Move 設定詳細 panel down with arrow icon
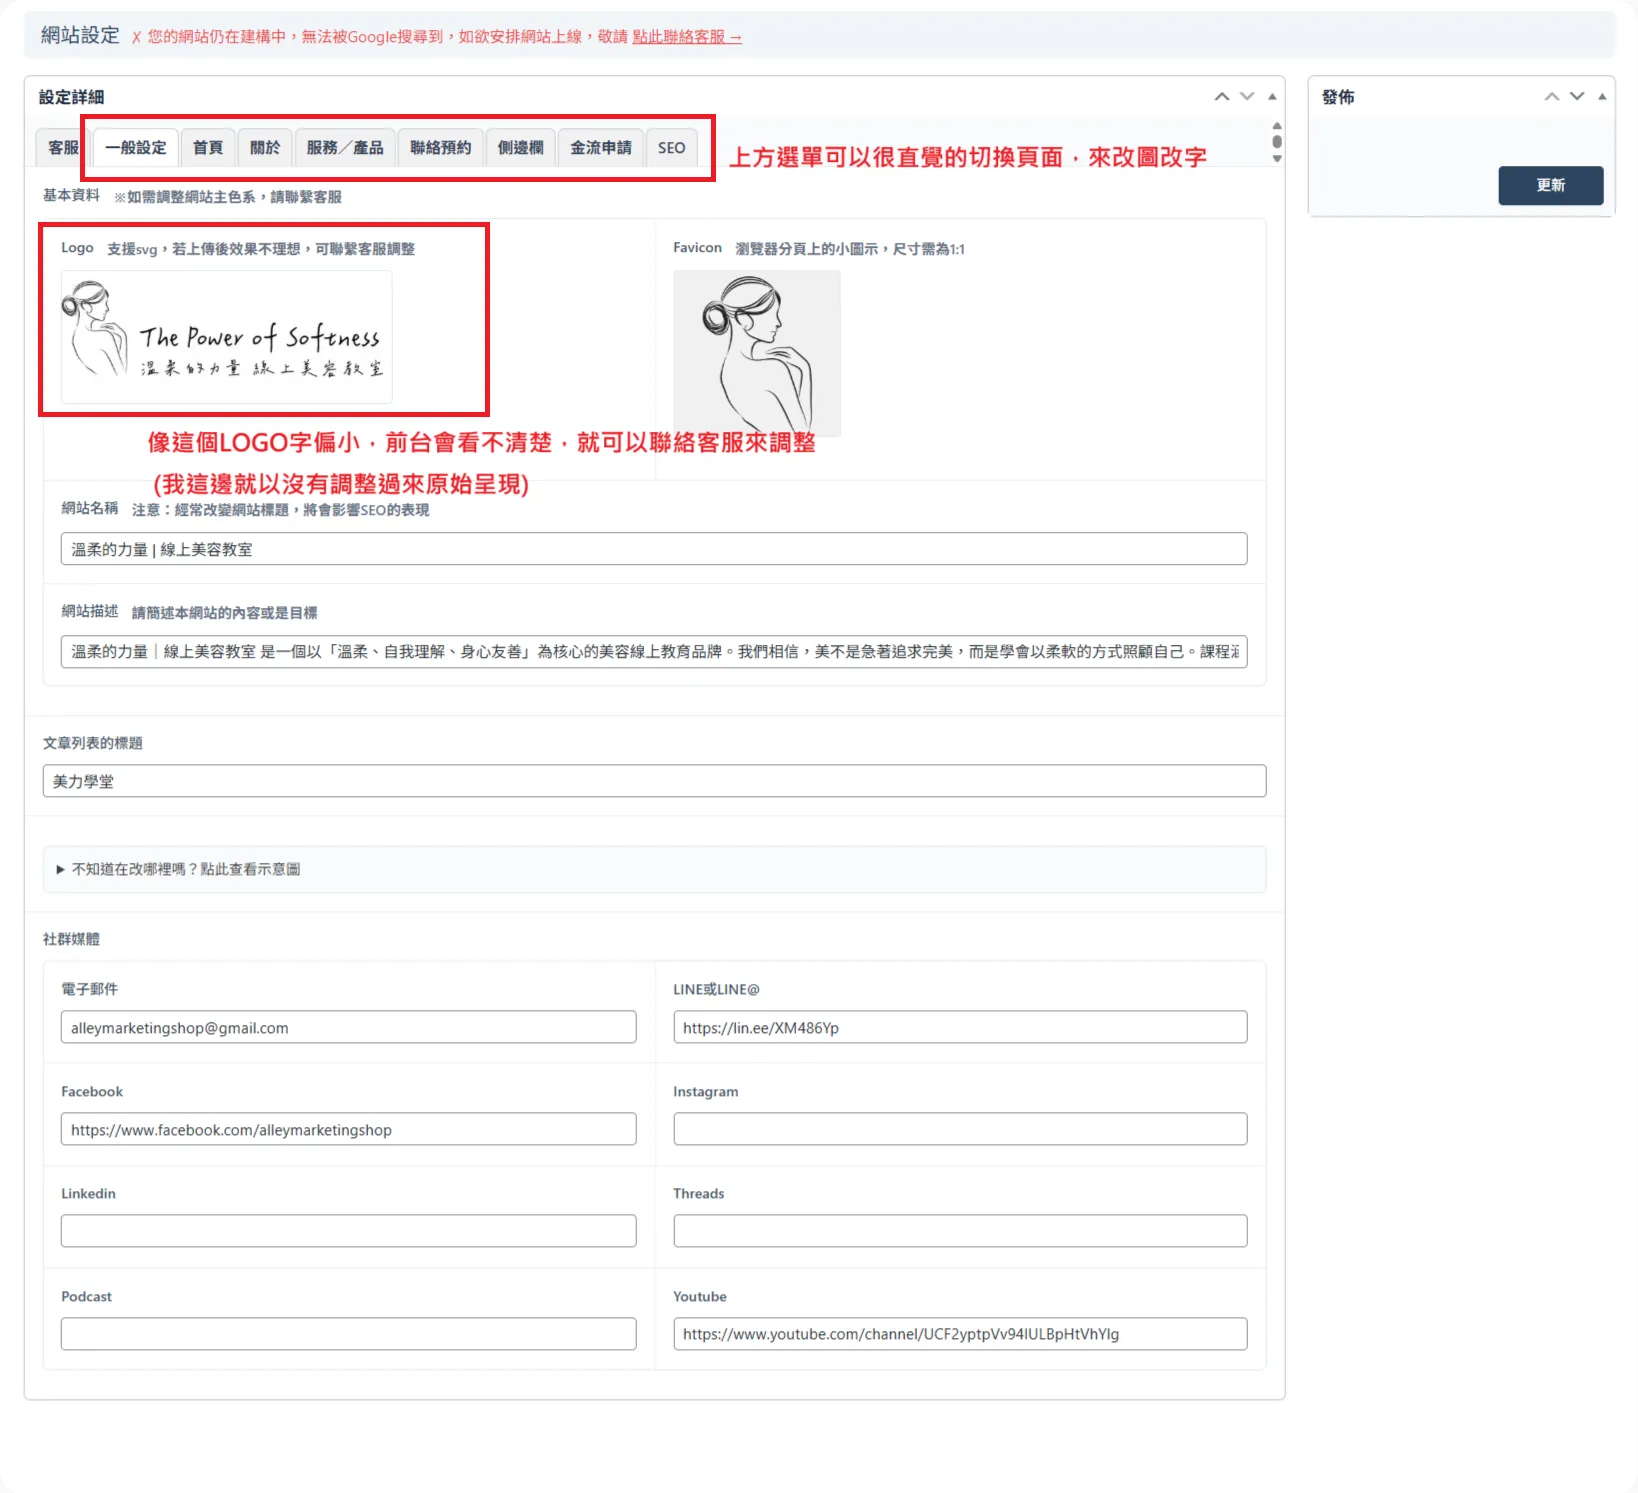 click(1247, 97)
